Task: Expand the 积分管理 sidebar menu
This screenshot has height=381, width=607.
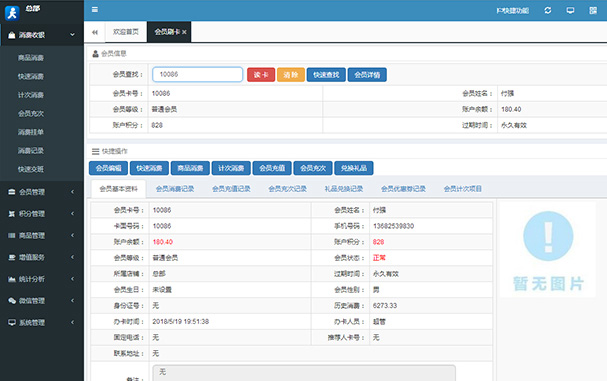Action: pyautogui.click(x=42, y=214)
